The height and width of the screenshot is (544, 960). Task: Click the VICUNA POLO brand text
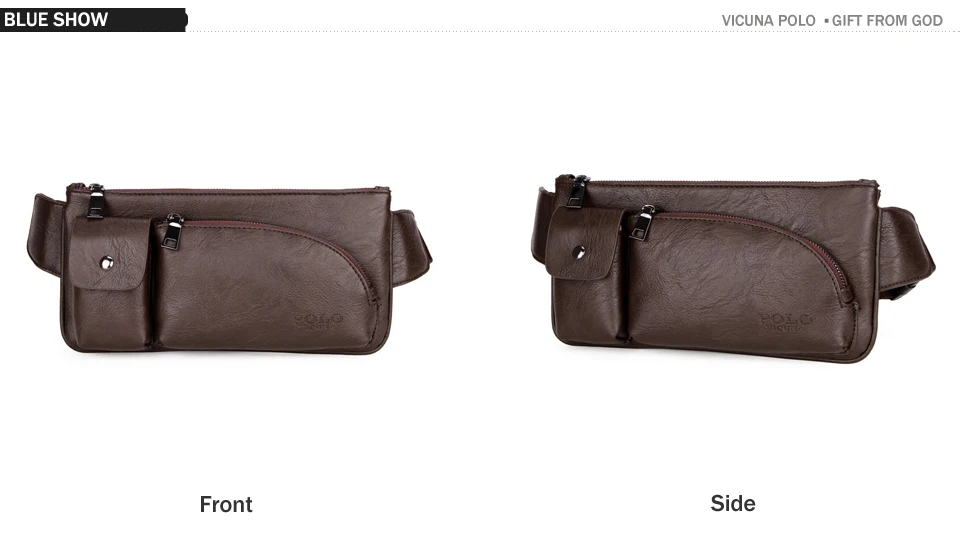(768, 21)
